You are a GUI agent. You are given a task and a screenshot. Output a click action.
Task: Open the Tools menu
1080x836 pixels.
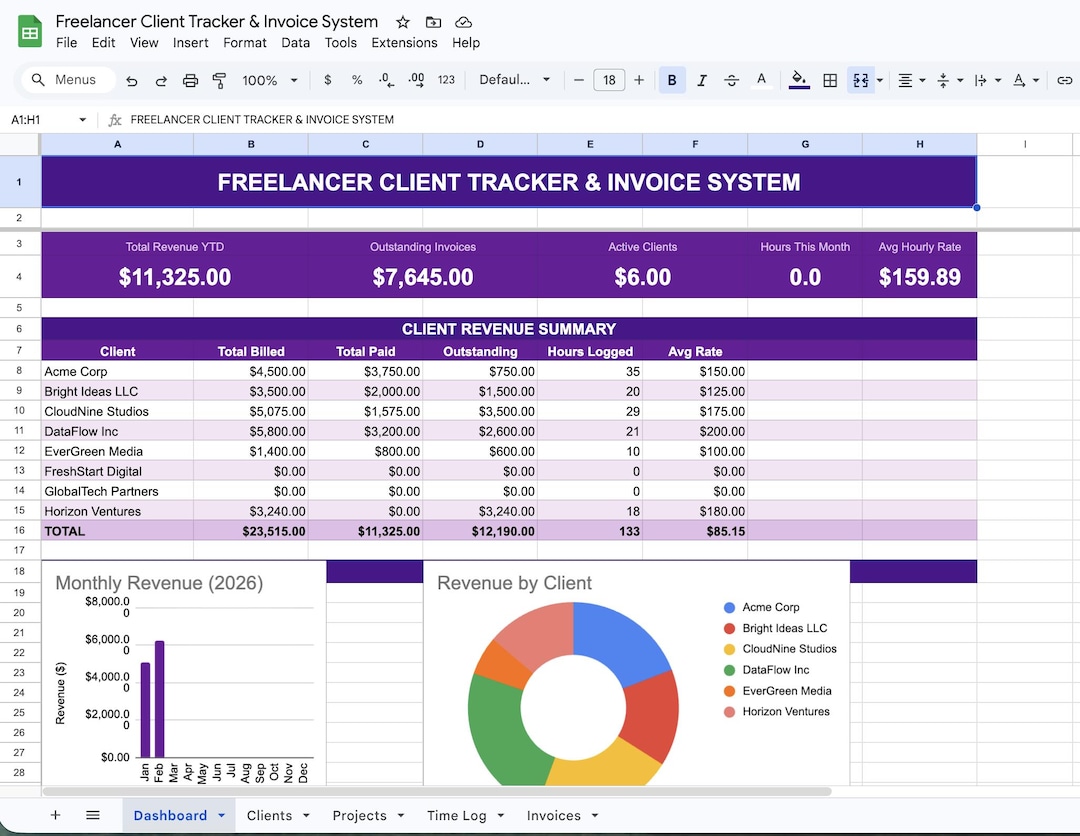341,43
